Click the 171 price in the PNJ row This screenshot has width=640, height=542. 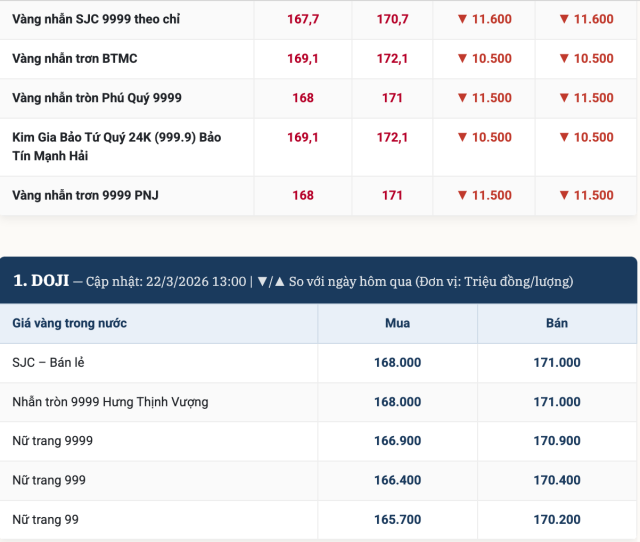tap(392, 195)
